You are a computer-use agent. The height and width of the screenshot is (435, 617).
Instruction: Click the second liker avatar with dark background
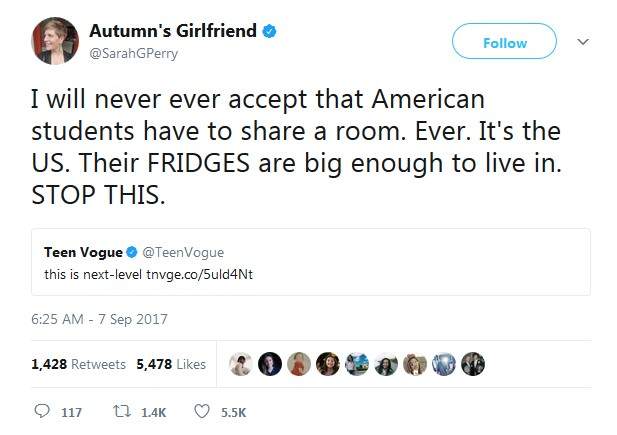tap(269, 365)
